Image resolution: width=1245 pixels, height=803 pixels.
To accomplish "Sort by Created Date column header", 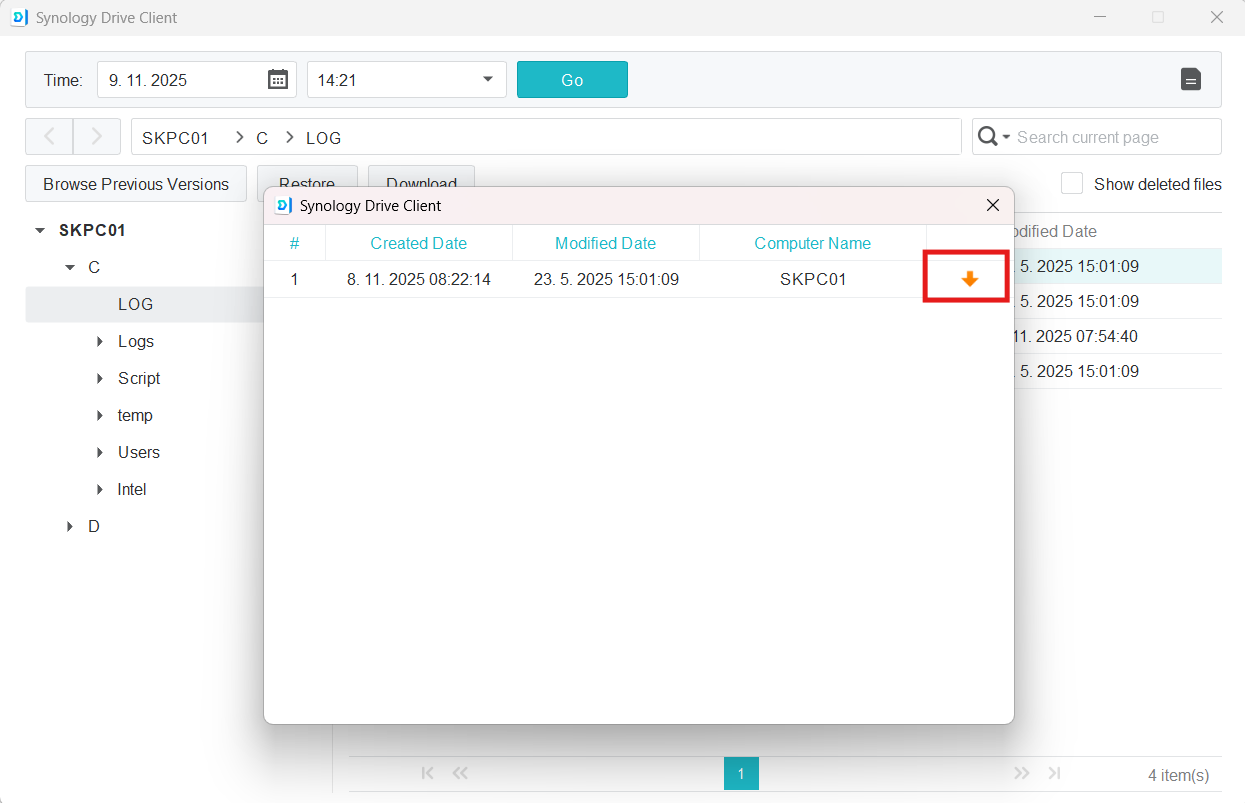I will (418, 243).
